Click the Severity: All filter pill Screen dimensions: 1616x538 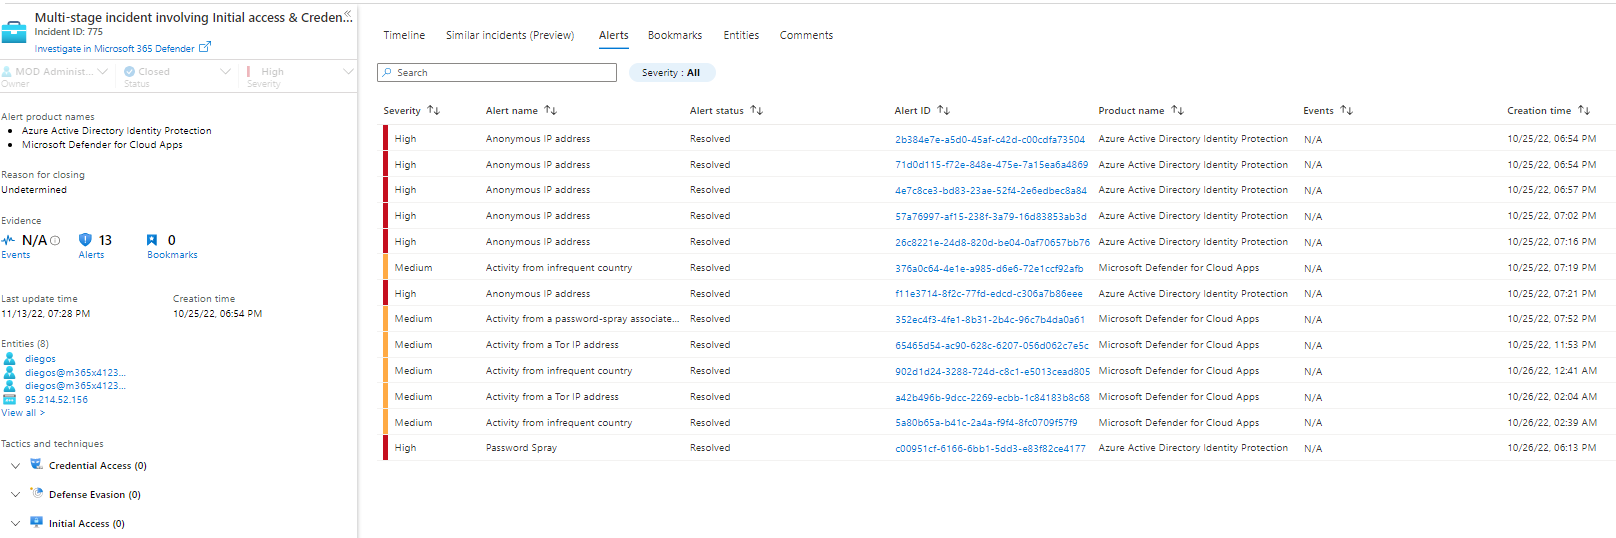[671, 73]
